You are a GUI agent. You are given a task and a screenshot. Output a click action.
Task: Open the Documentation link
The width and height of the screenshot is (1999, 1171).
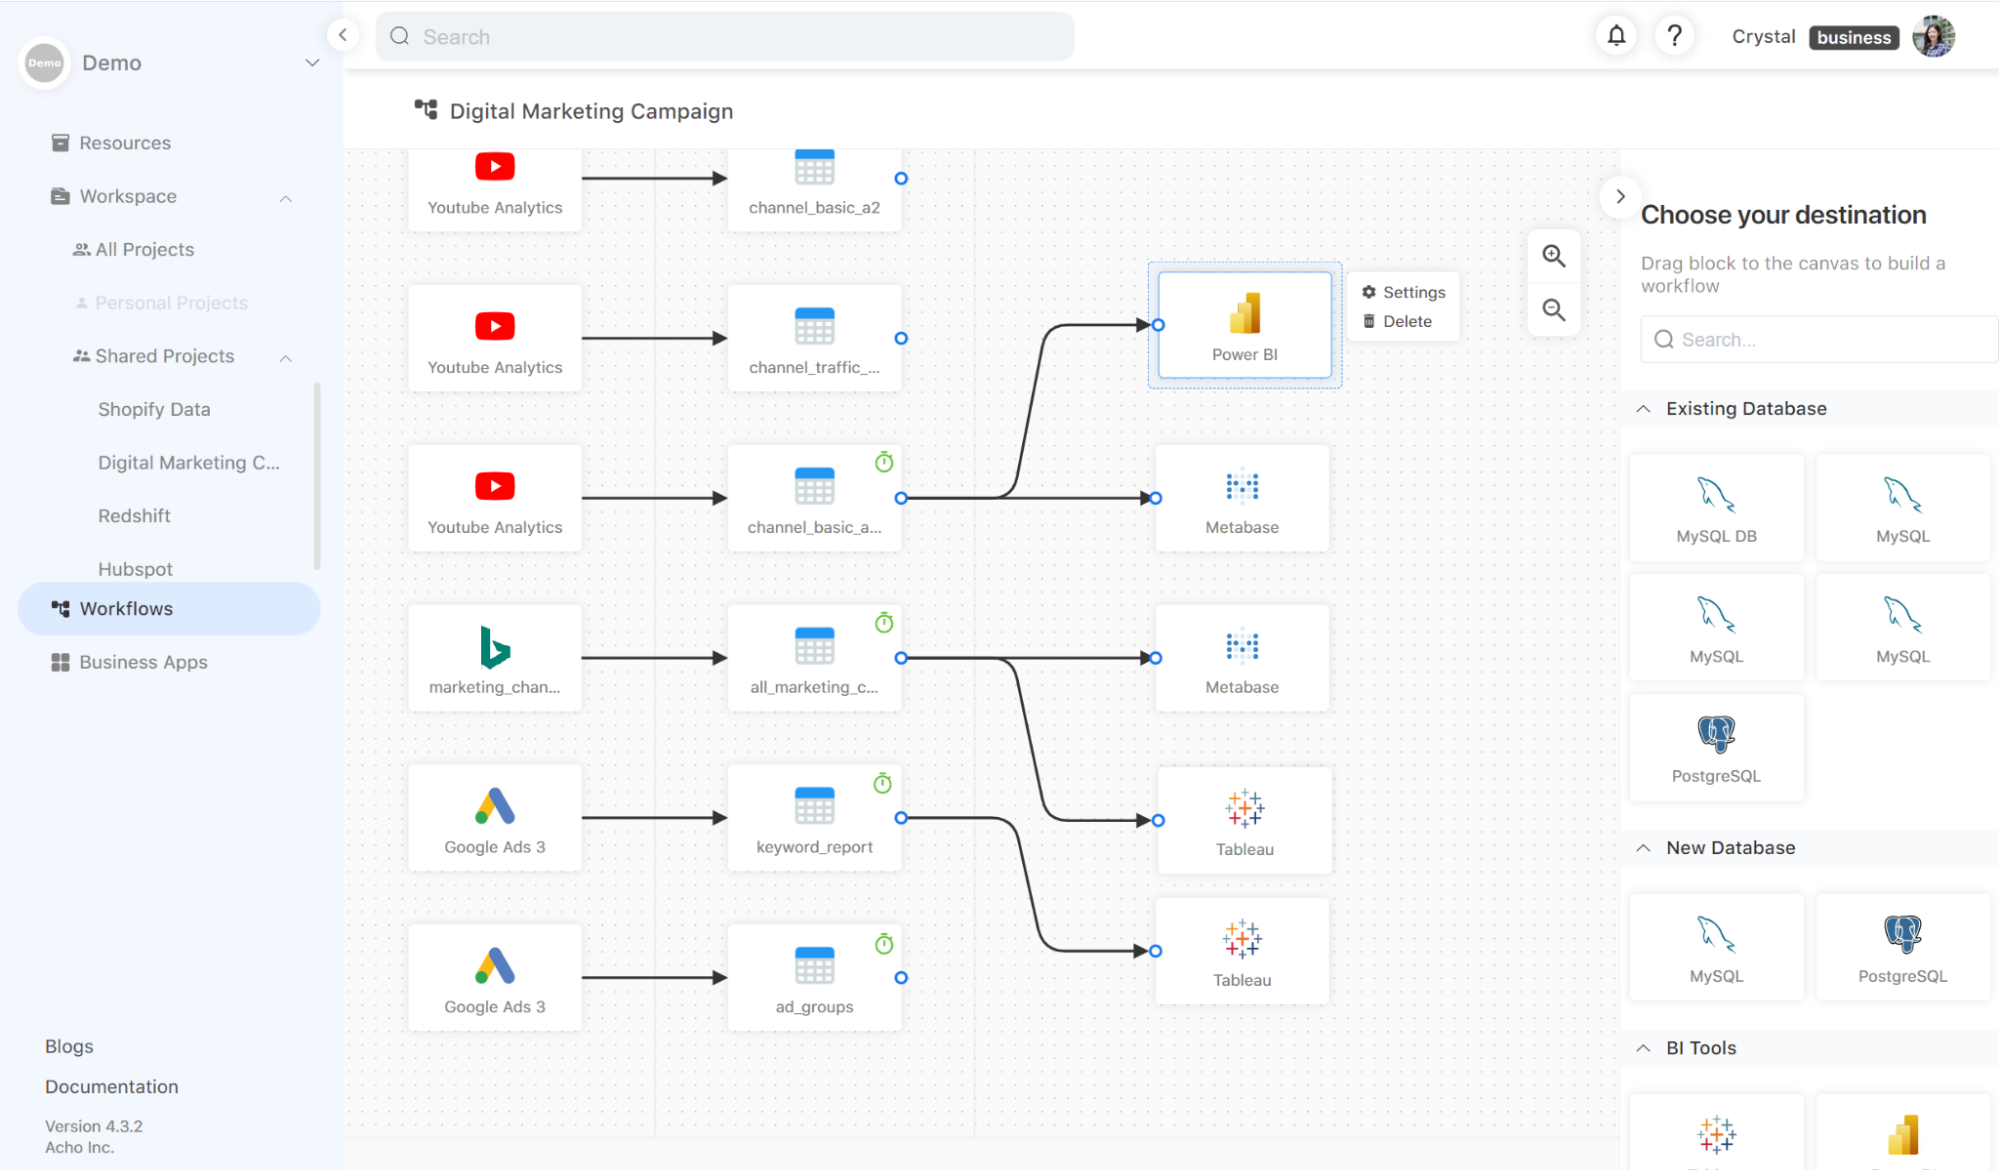[111, 1086]
